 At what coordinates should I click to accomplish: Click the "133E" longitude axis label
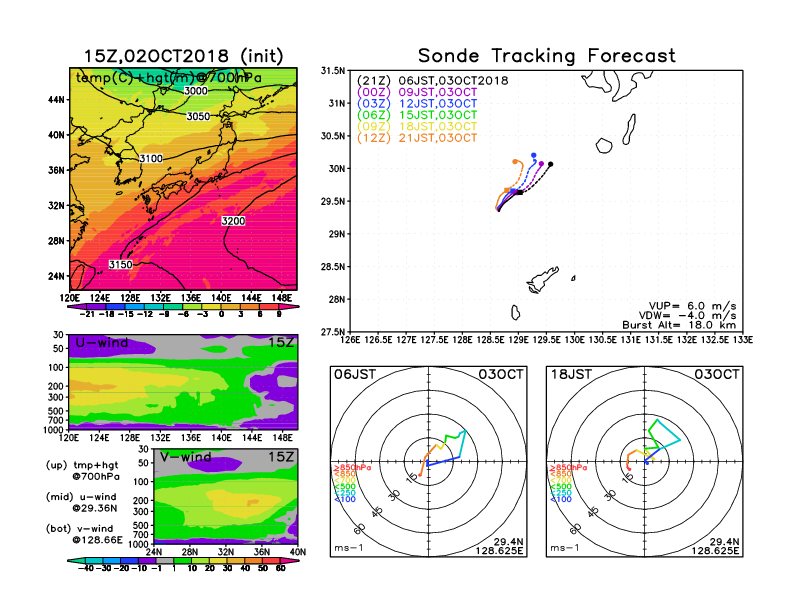coord(743,340)
